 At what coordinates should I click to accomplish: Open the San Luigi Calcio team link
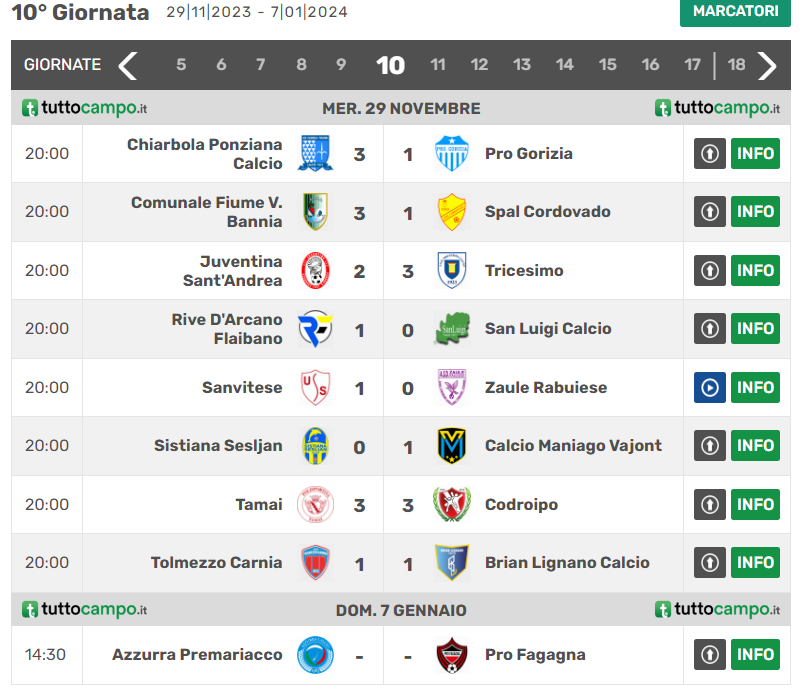point(548,329)
